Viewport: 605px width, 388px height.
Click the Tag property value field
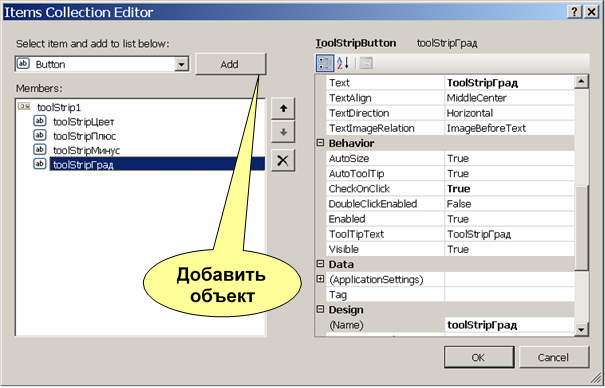coord(509,295)
